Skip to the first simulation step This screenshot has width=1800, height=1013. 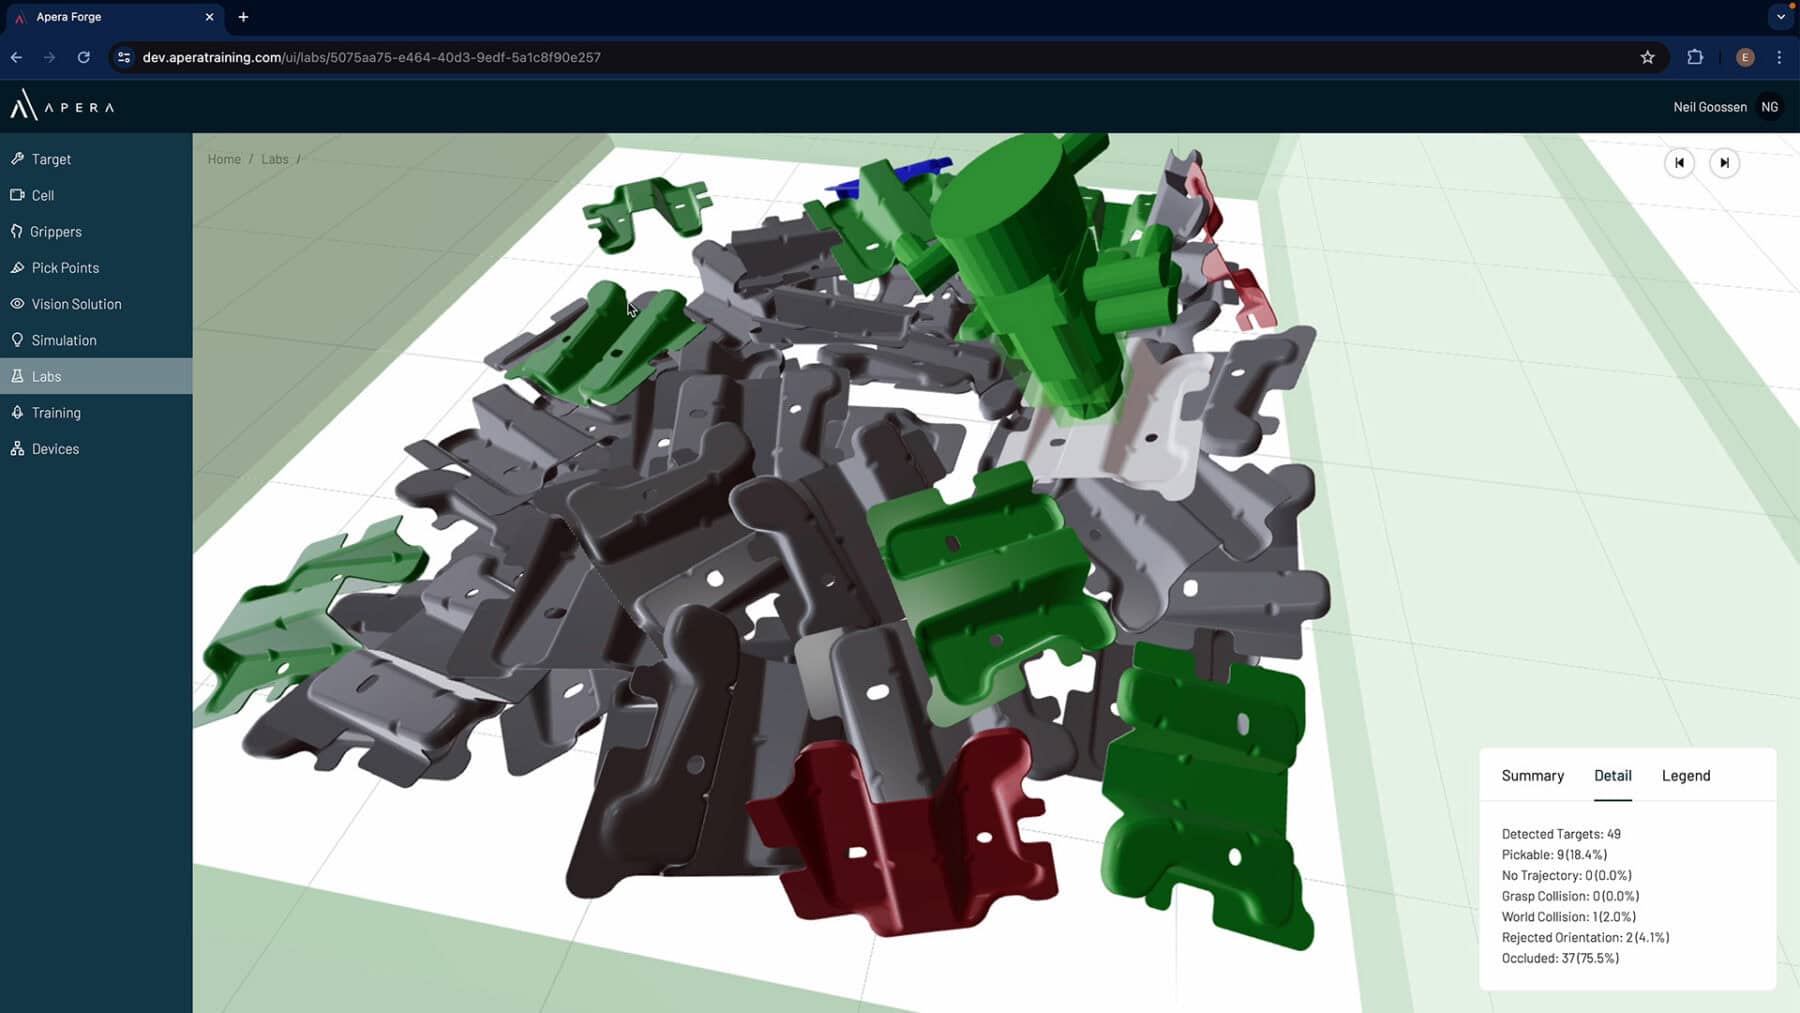click(x=1680, y=163)
